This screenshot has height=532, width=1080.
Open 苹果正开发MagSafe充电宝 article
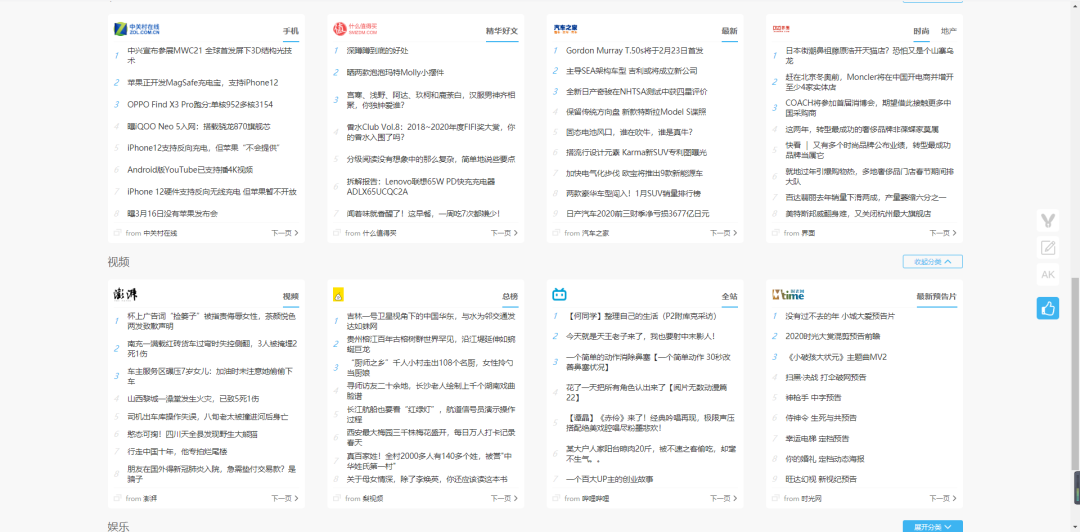pyautogui.click(x=202, y=83)
